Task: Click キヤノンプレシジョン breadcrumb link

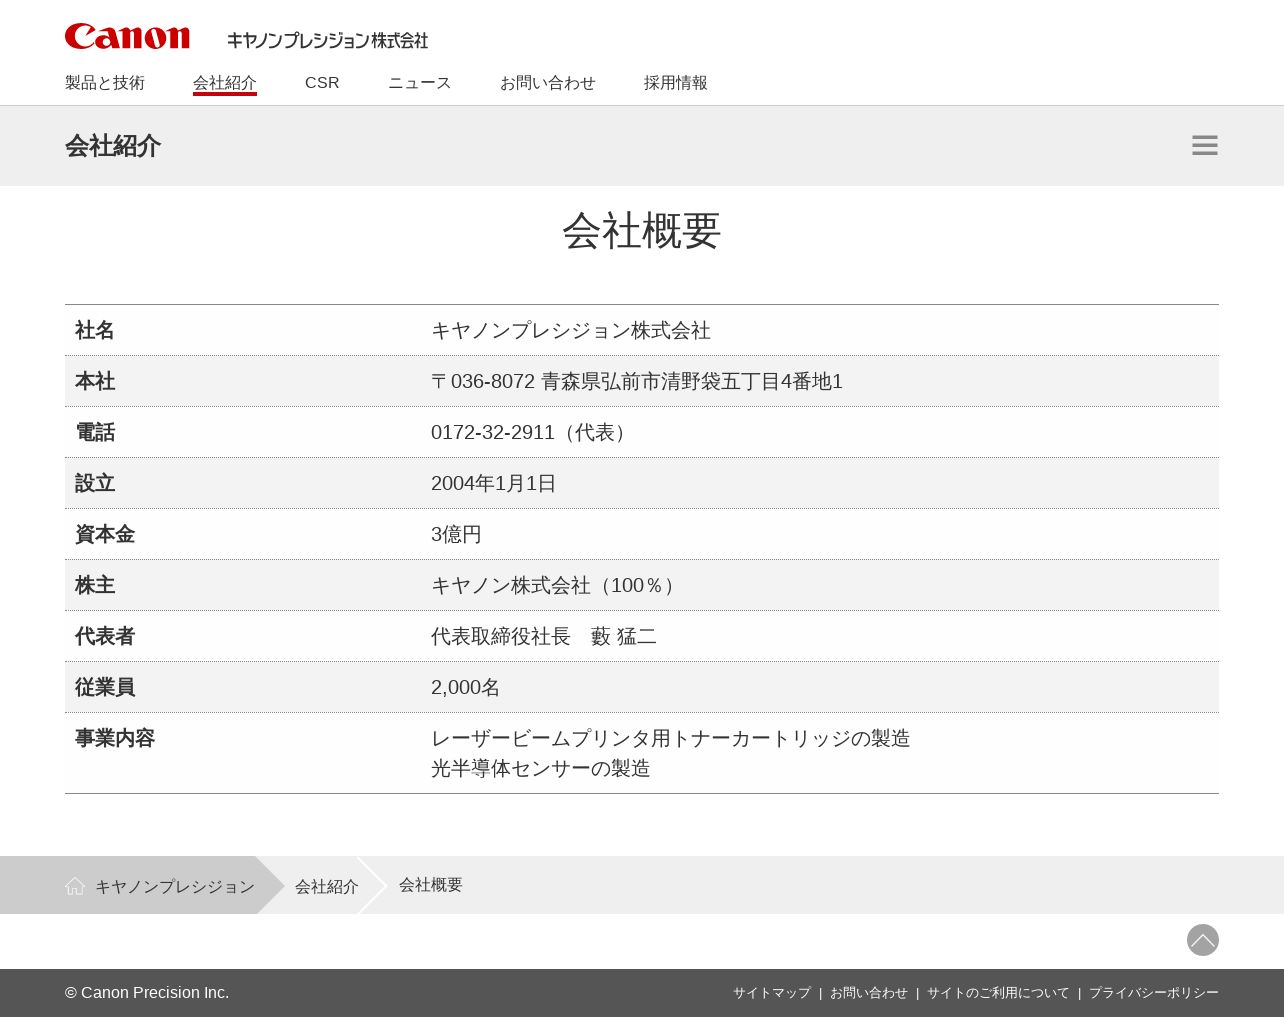Action: click(175, 887)
